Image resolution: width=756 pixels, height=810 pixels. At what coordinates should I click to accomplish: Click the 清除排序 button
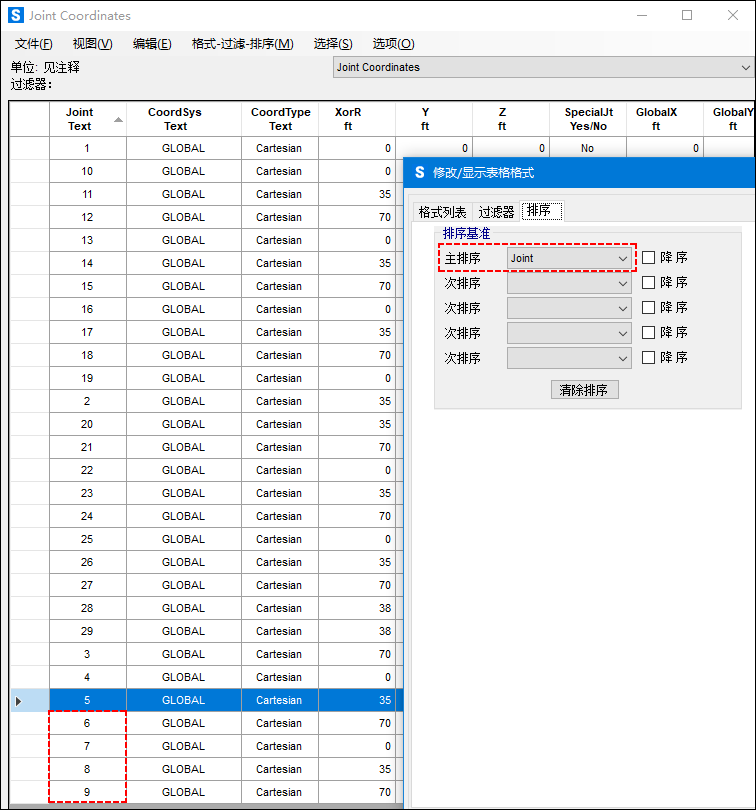(x=584, y=390)
